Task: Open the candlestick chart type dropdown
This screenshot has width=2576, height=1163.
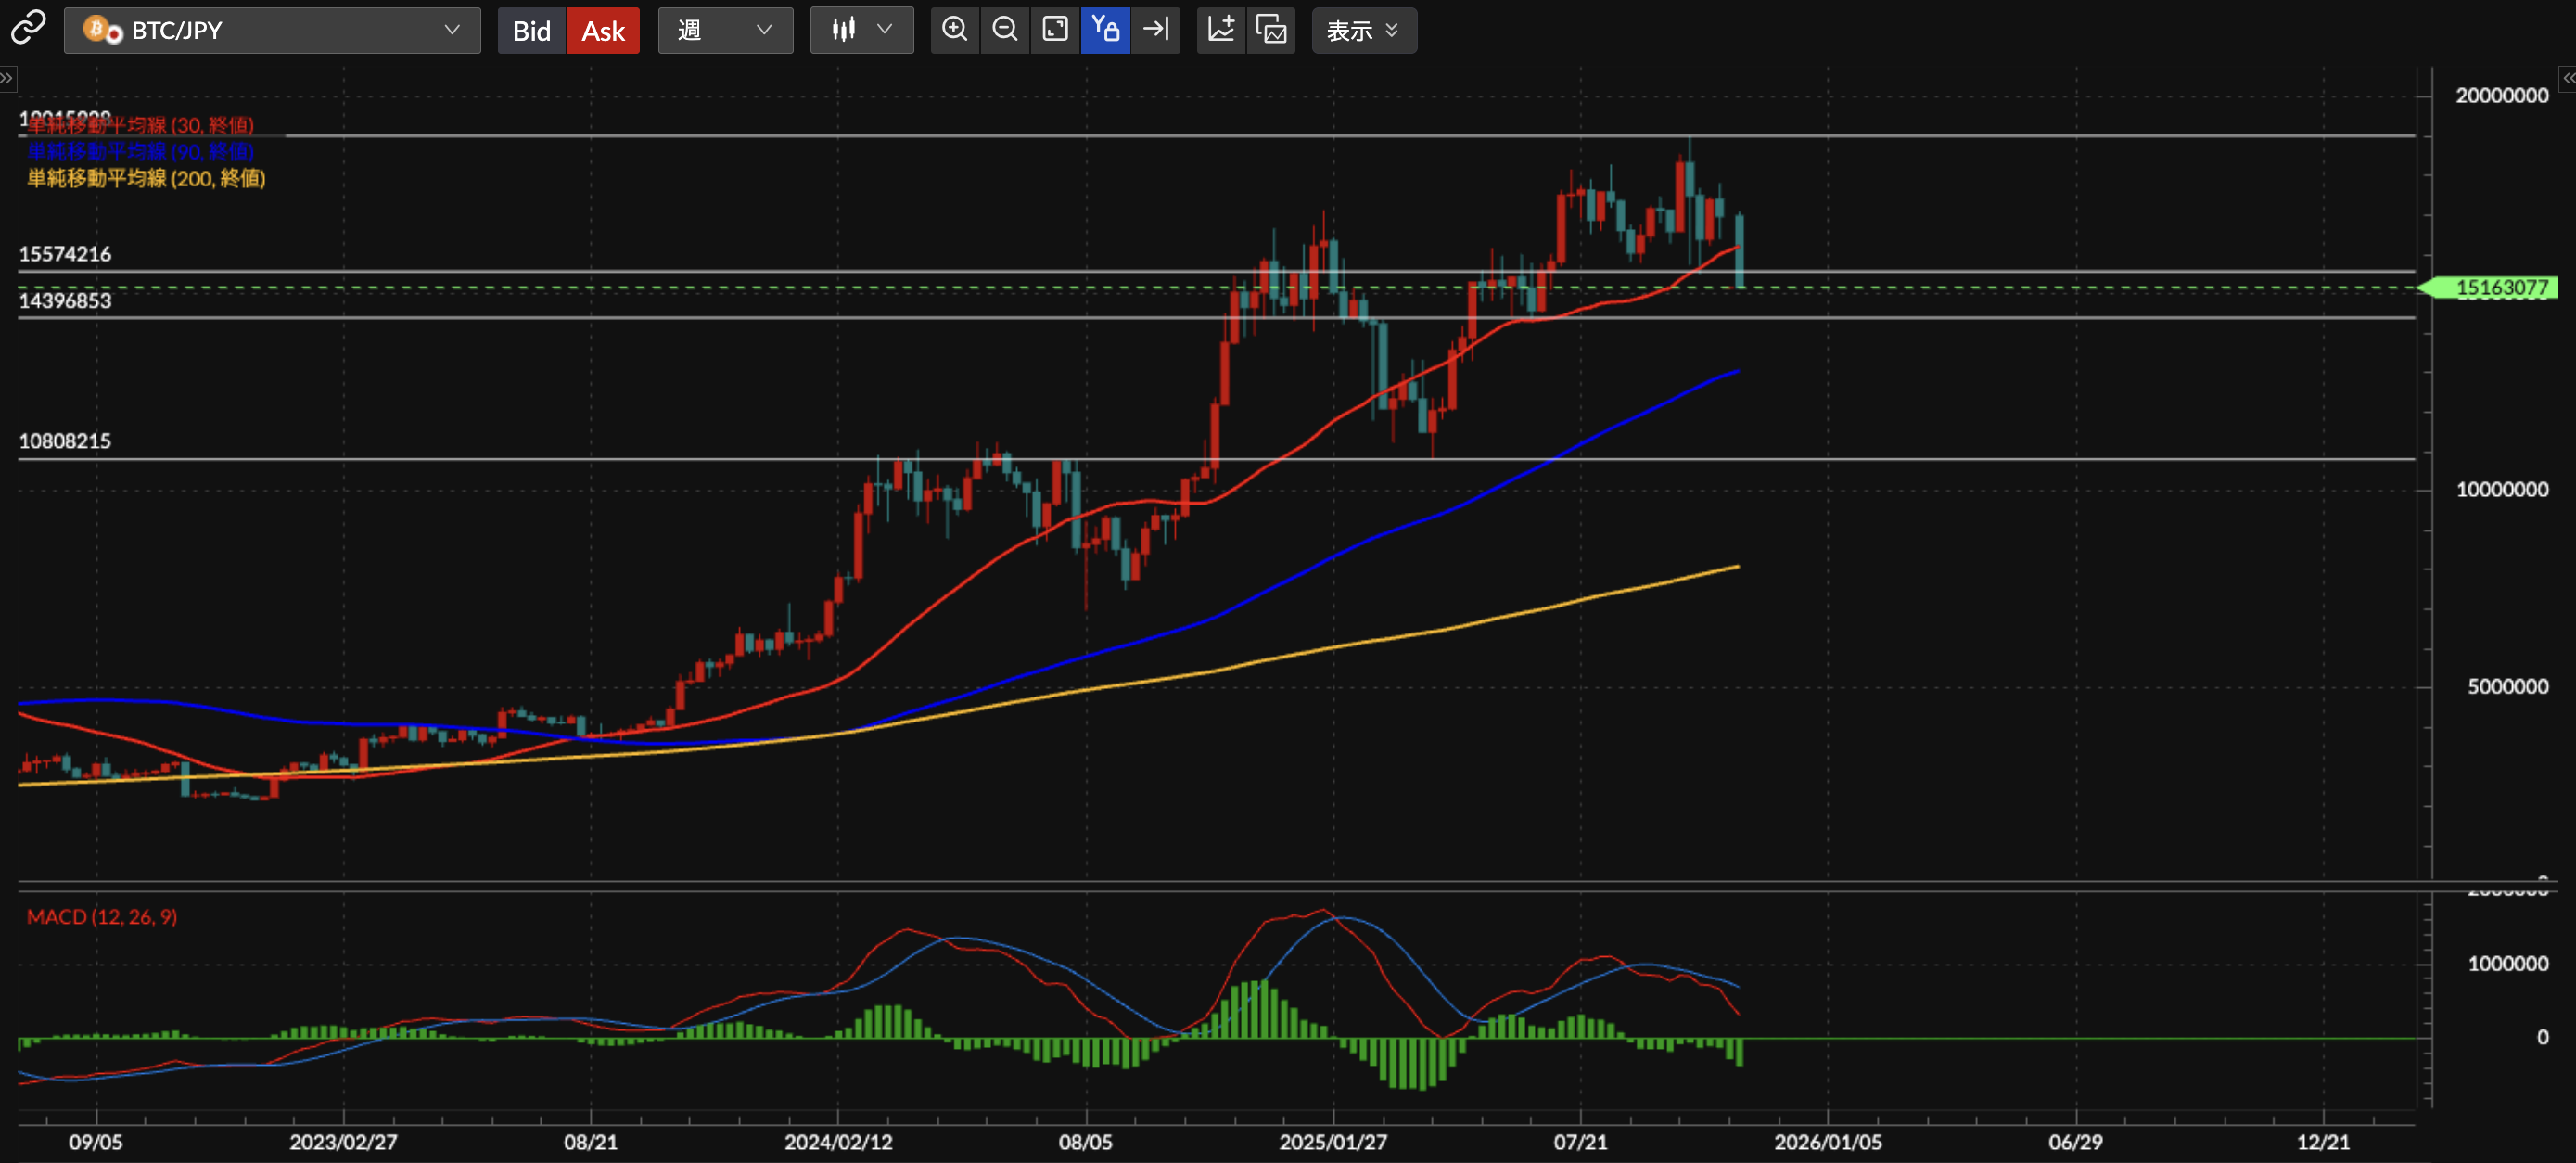Action: 861,30
